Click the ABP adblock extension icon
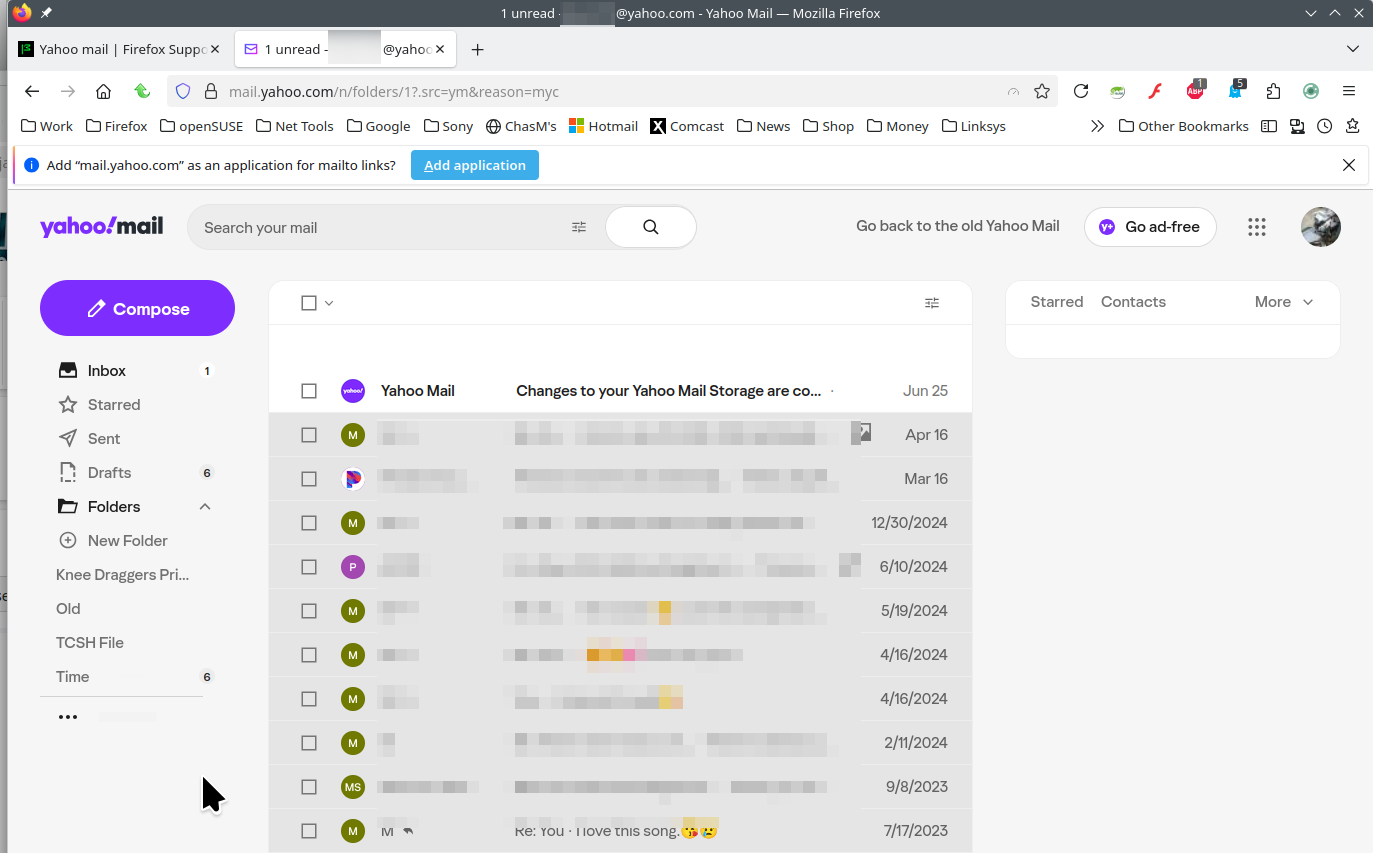This screenshot has height=853, width=1373. pos(1196,90)
